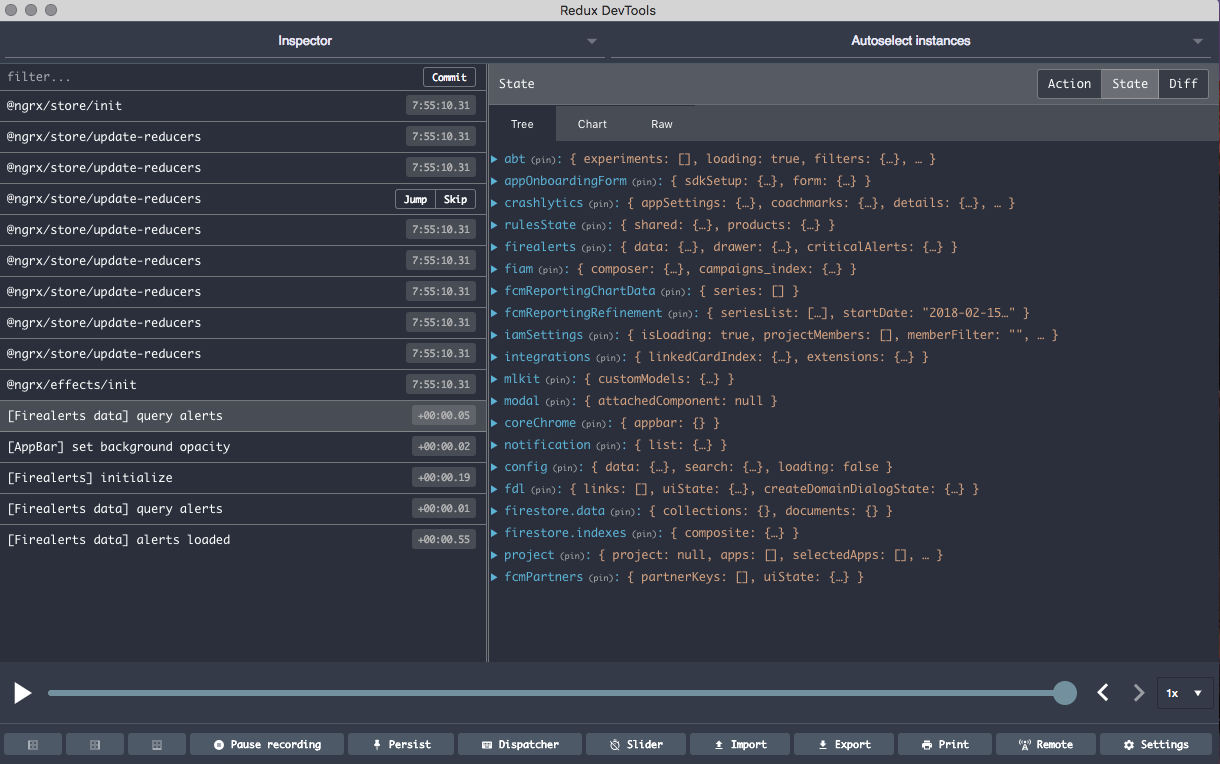The image size is (1220, 764).
Task: Open the Autoselect instances dropdown
Action: [x=910, y=41]
